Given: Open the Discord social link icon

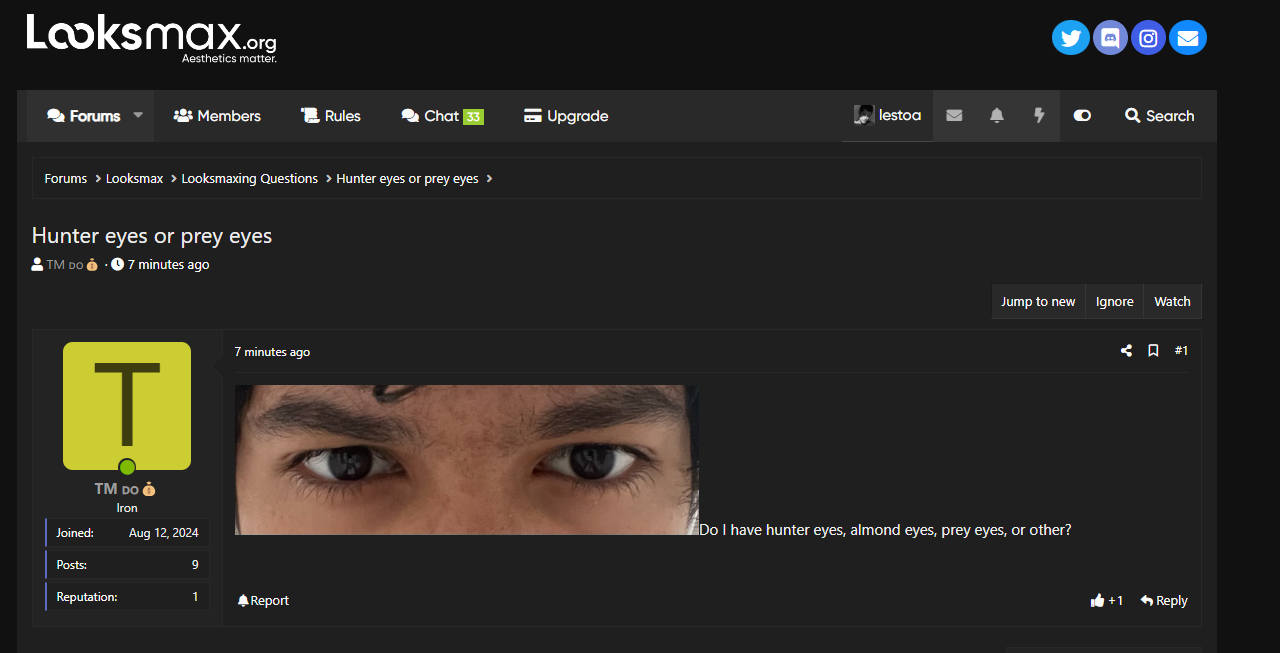Looking at the screenshot, I should pyautogui.click(x=1110, y=38).
